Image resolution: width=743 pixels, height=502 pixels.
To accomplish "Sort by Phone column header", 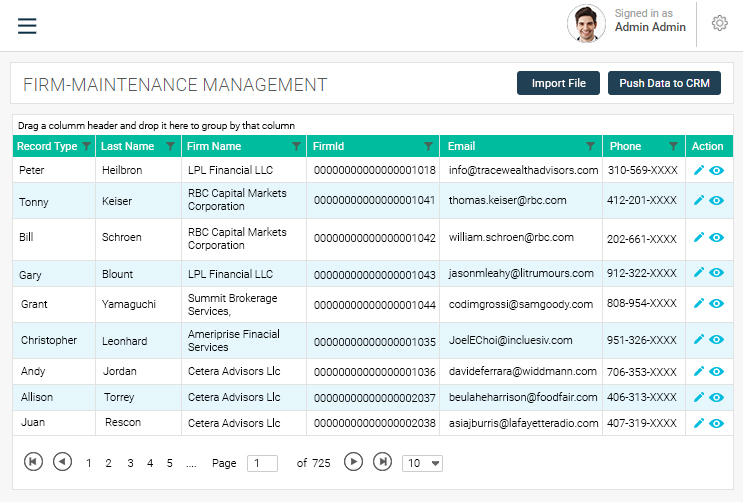I will (625, 146).
